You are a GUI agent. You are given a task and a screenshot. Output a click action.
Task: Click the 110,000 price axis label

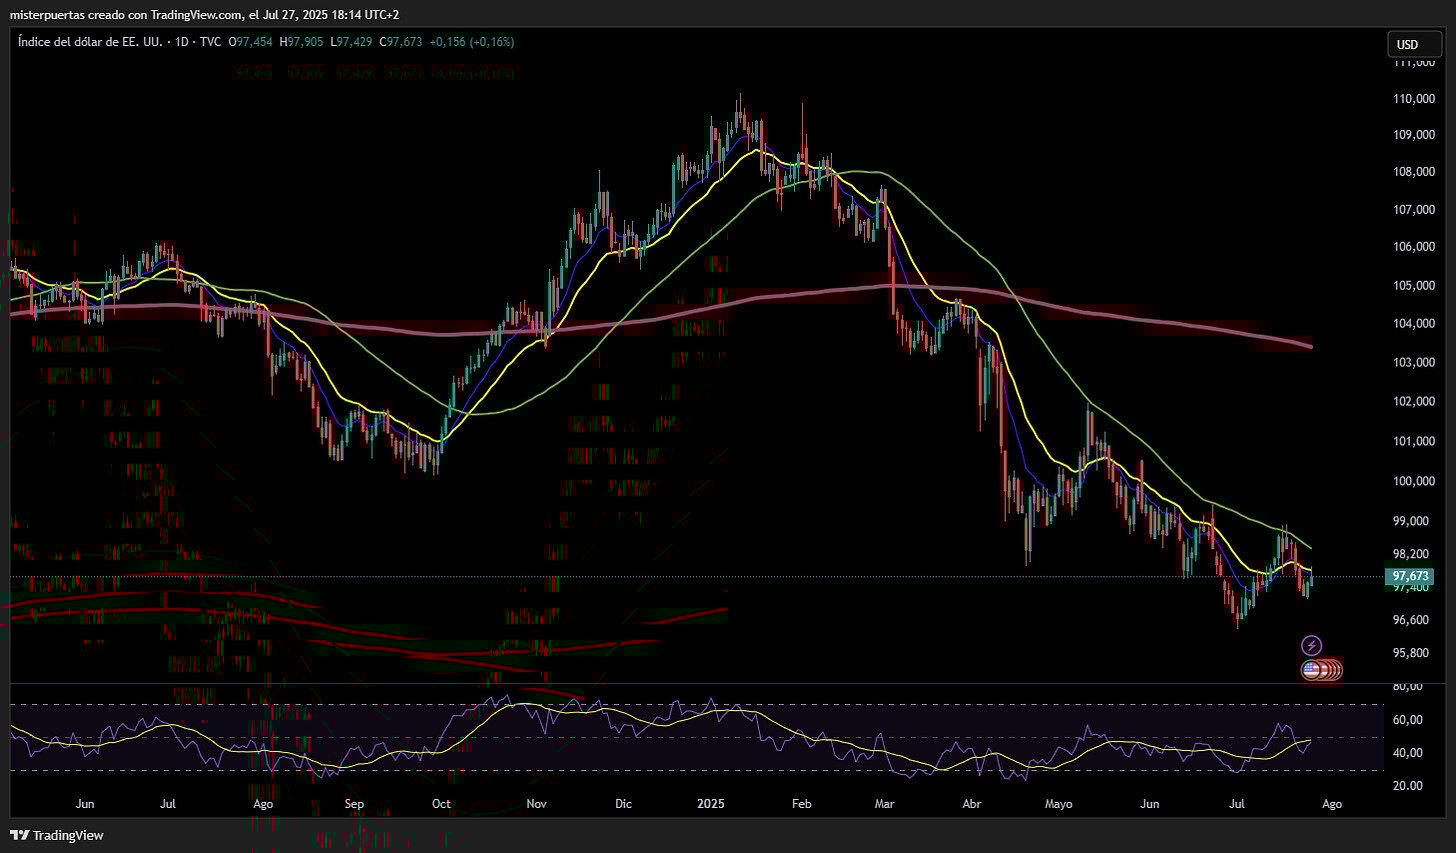click(1415, 99)
